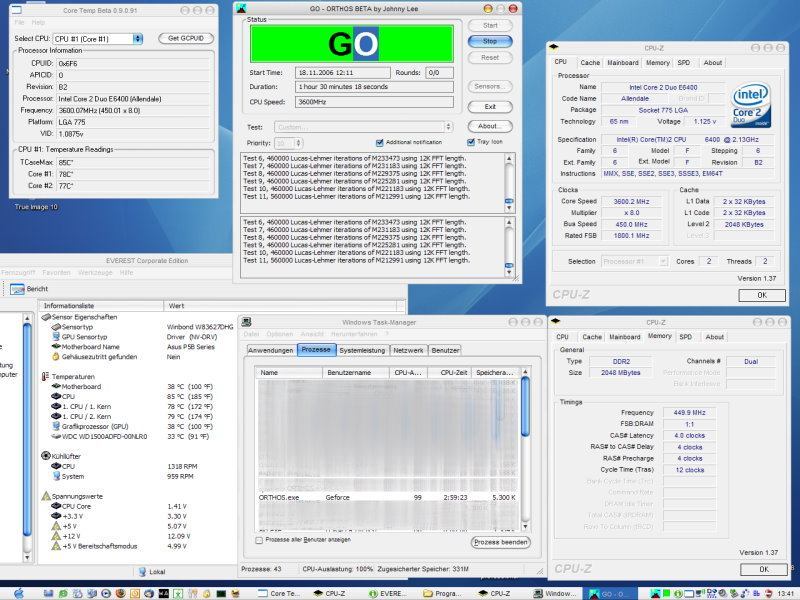Check Prozesse aller Benutzer anzeigen
Screen dimensions: 800x600
[x=259, y=540]
